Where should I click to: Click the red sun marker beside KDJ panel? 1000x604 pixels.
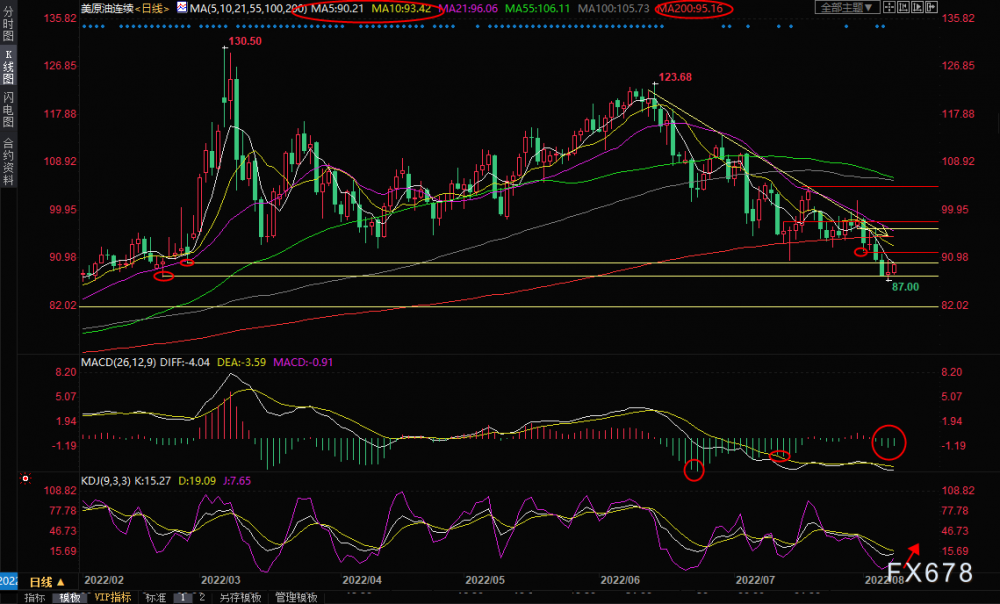[26, 478]
